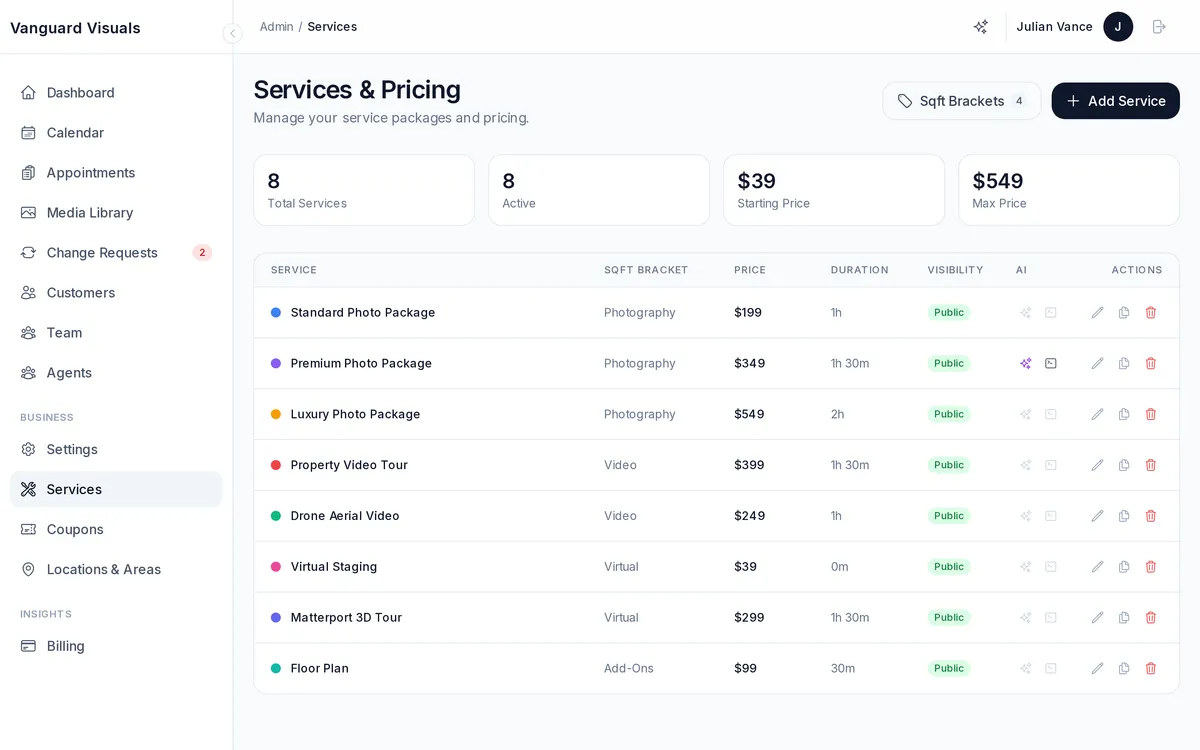The width and height of the screenshot is (1200, 750).
Task: Toggle Public visibility on Matterport 3D Tour
Action: tap(948, 617)
